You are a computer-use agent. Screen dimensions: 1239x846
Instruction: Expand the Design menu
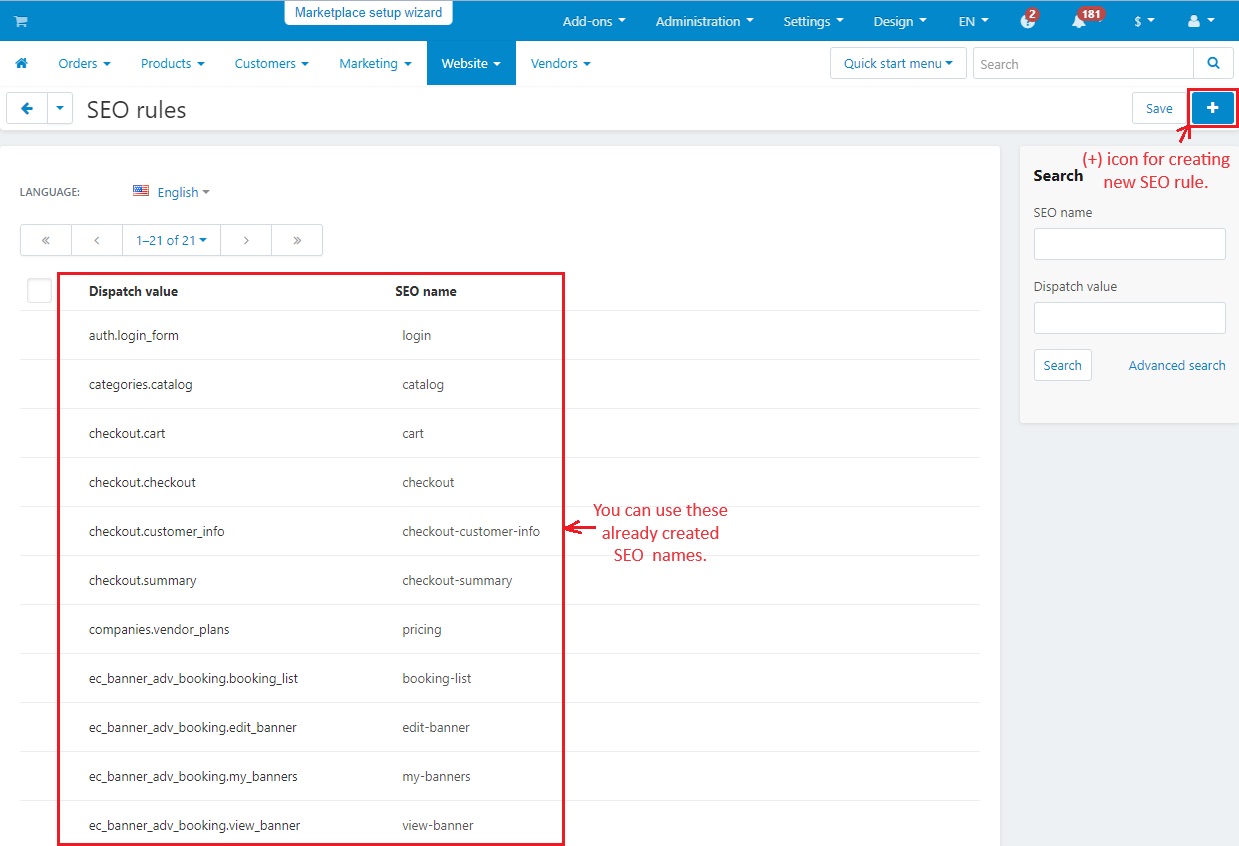click(x=900, y=21)
